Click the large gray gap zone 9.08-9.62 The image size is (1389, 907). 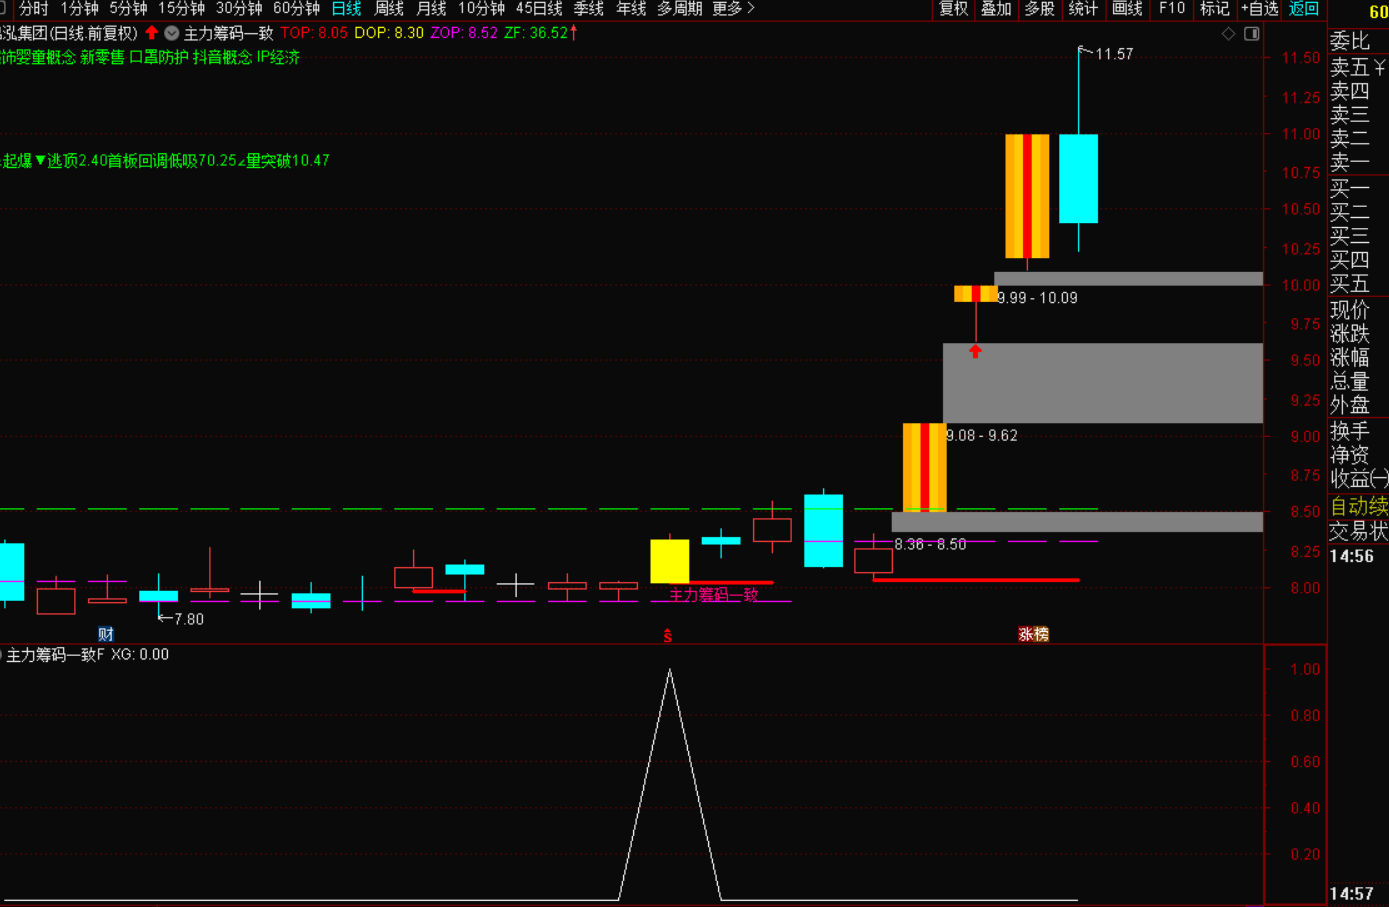1102,383
